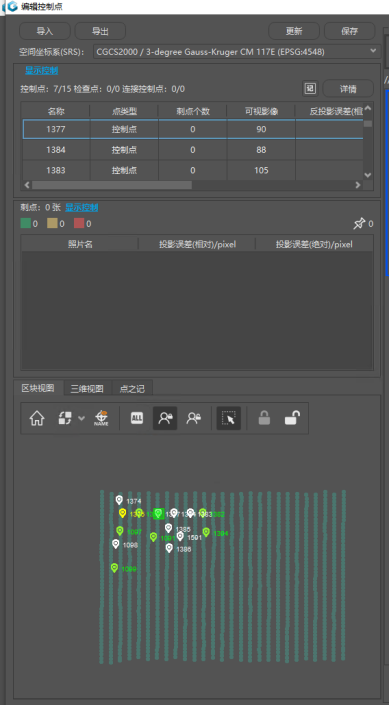Screen dimensions: 389x705
Task: Select the green marker 1097
Action: (120, 531)
